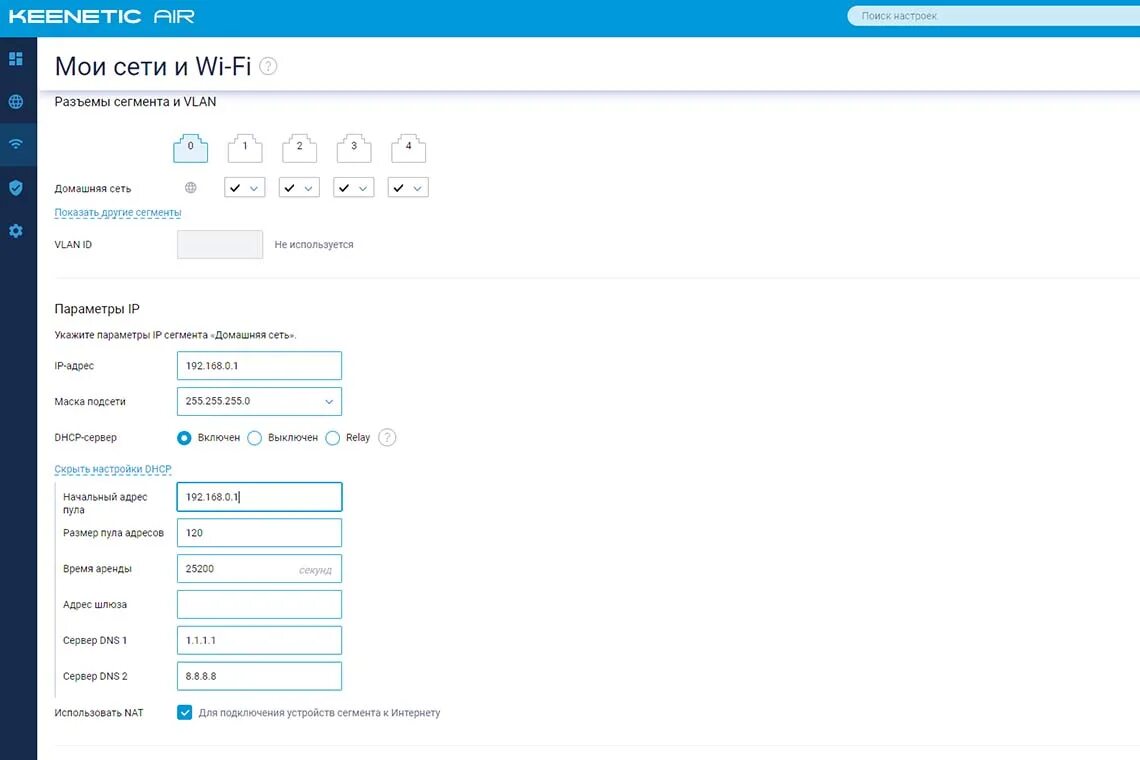Click the Keenetic Air logo

pos(102,16)
